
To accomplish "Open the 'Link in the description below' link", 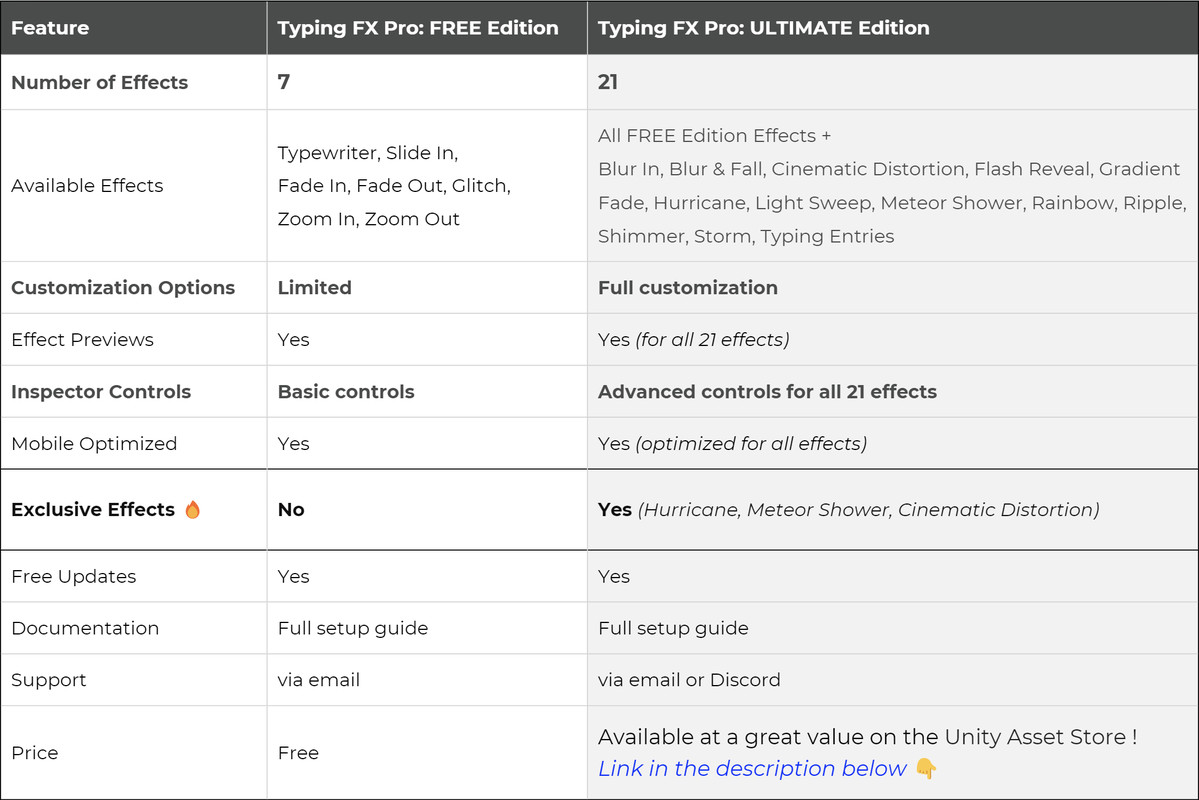I will click(752, 768).
